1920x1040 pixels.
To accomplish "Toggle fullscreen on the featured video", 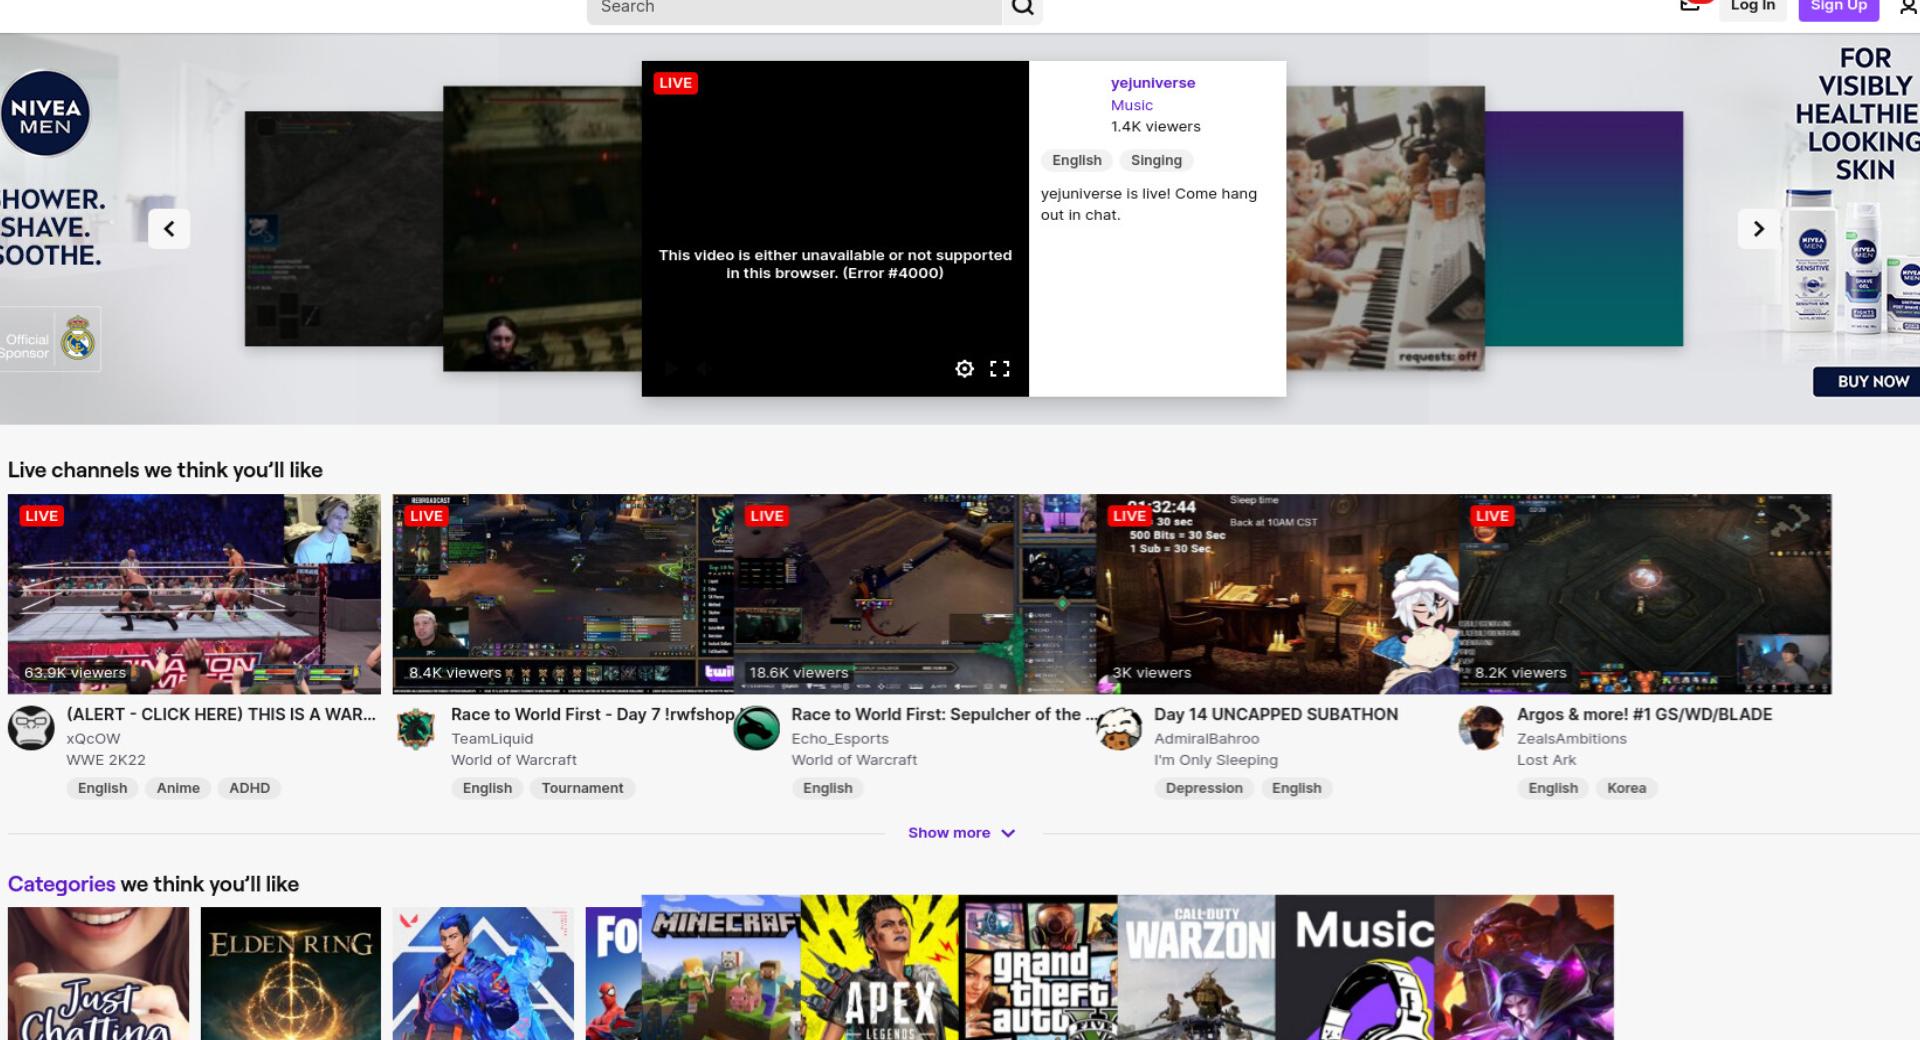I will coord(999,369).
